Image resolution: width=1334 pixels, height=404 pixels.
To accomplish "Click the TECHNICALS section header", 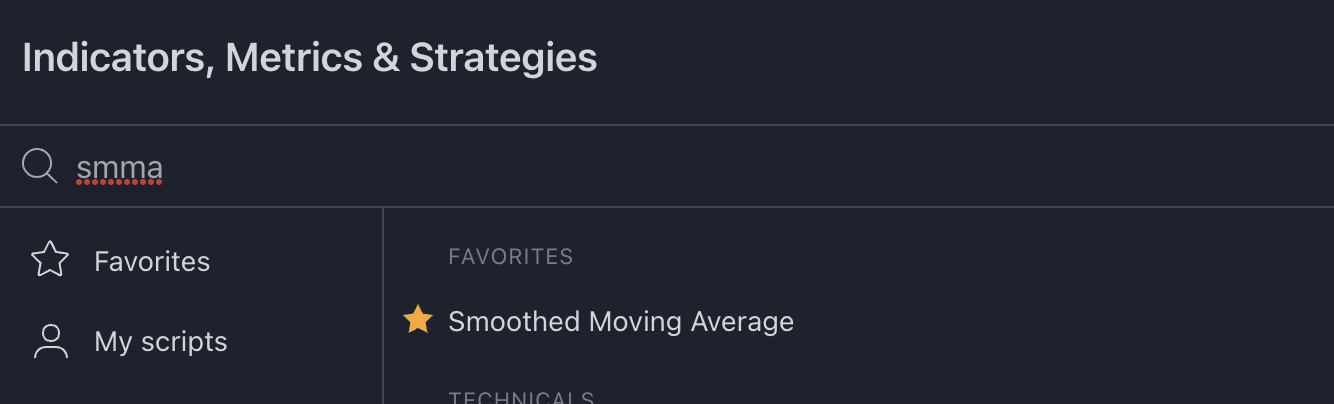I will [x=521, y=398].
